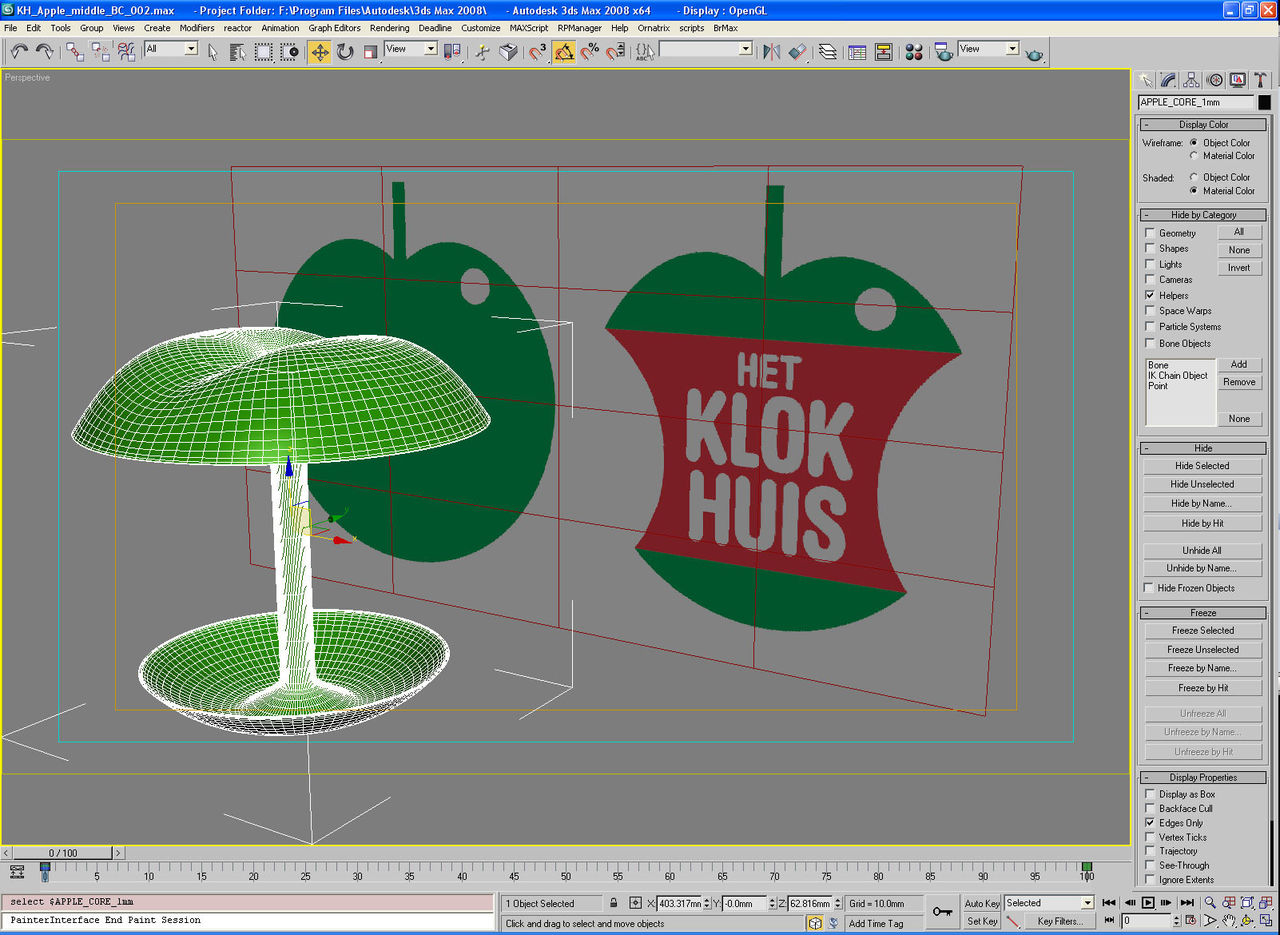Click the Quick Render teapot icon

click(x=1033, y=52)
